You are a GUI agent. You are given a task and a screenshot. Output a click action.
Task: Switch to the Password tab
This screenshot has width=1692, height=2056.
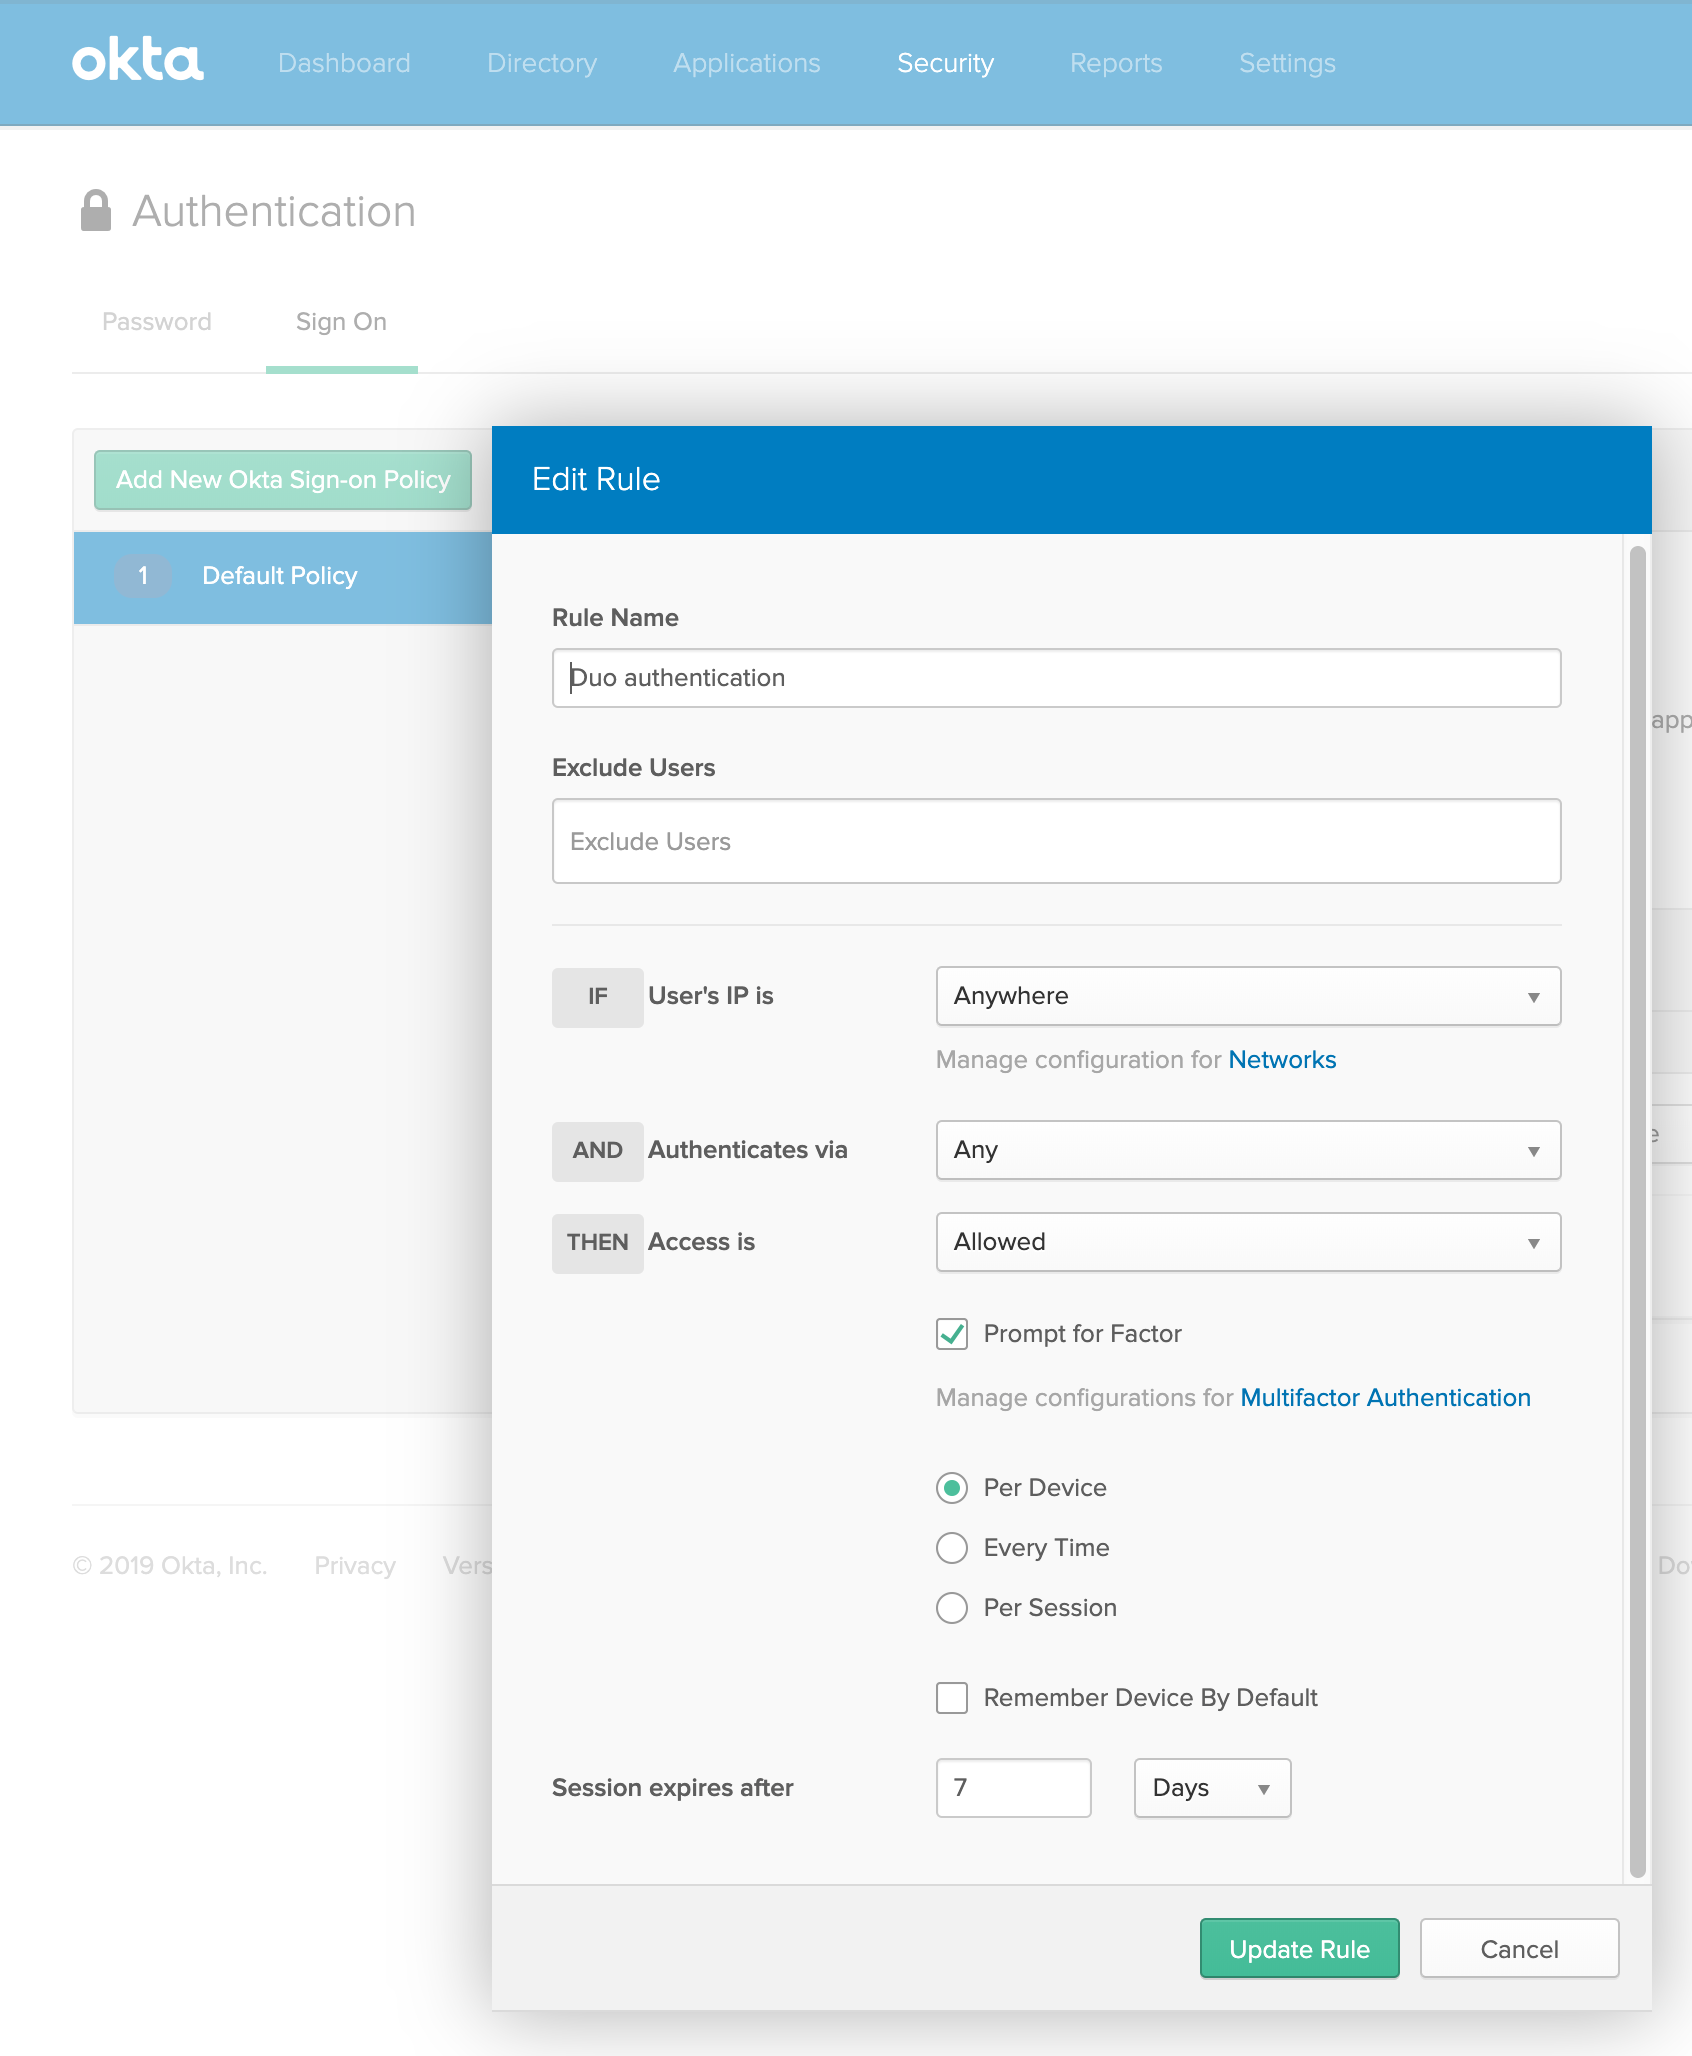156,321
